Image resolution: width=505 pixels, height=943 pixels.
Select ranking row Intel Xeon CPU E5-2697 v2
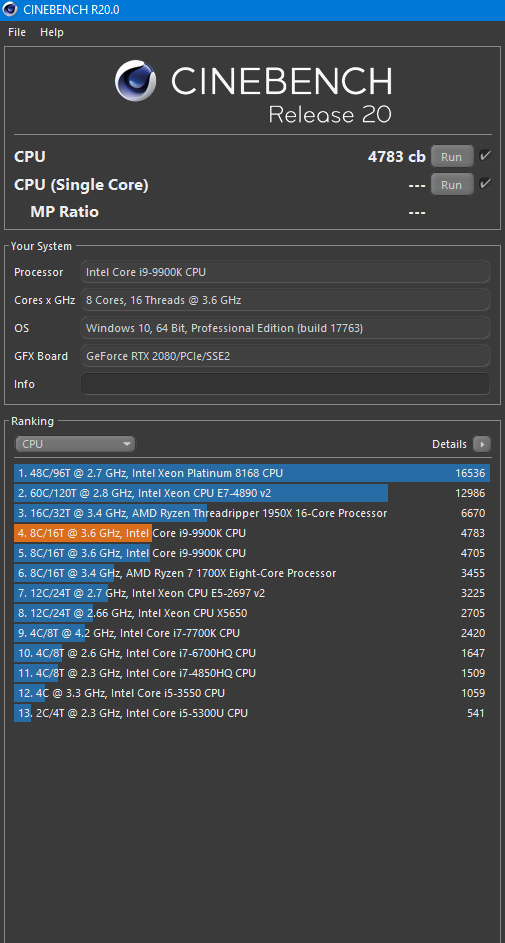(x=252, y=593)
